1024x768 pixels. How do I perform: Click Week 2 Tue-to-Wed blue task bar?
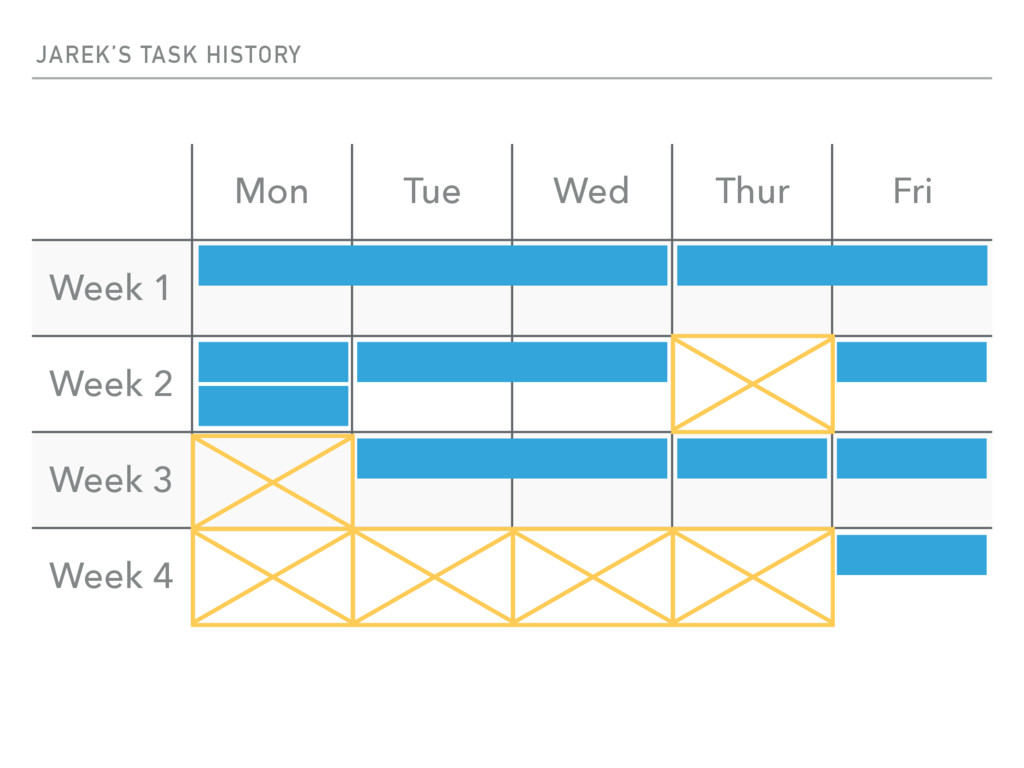512,362
